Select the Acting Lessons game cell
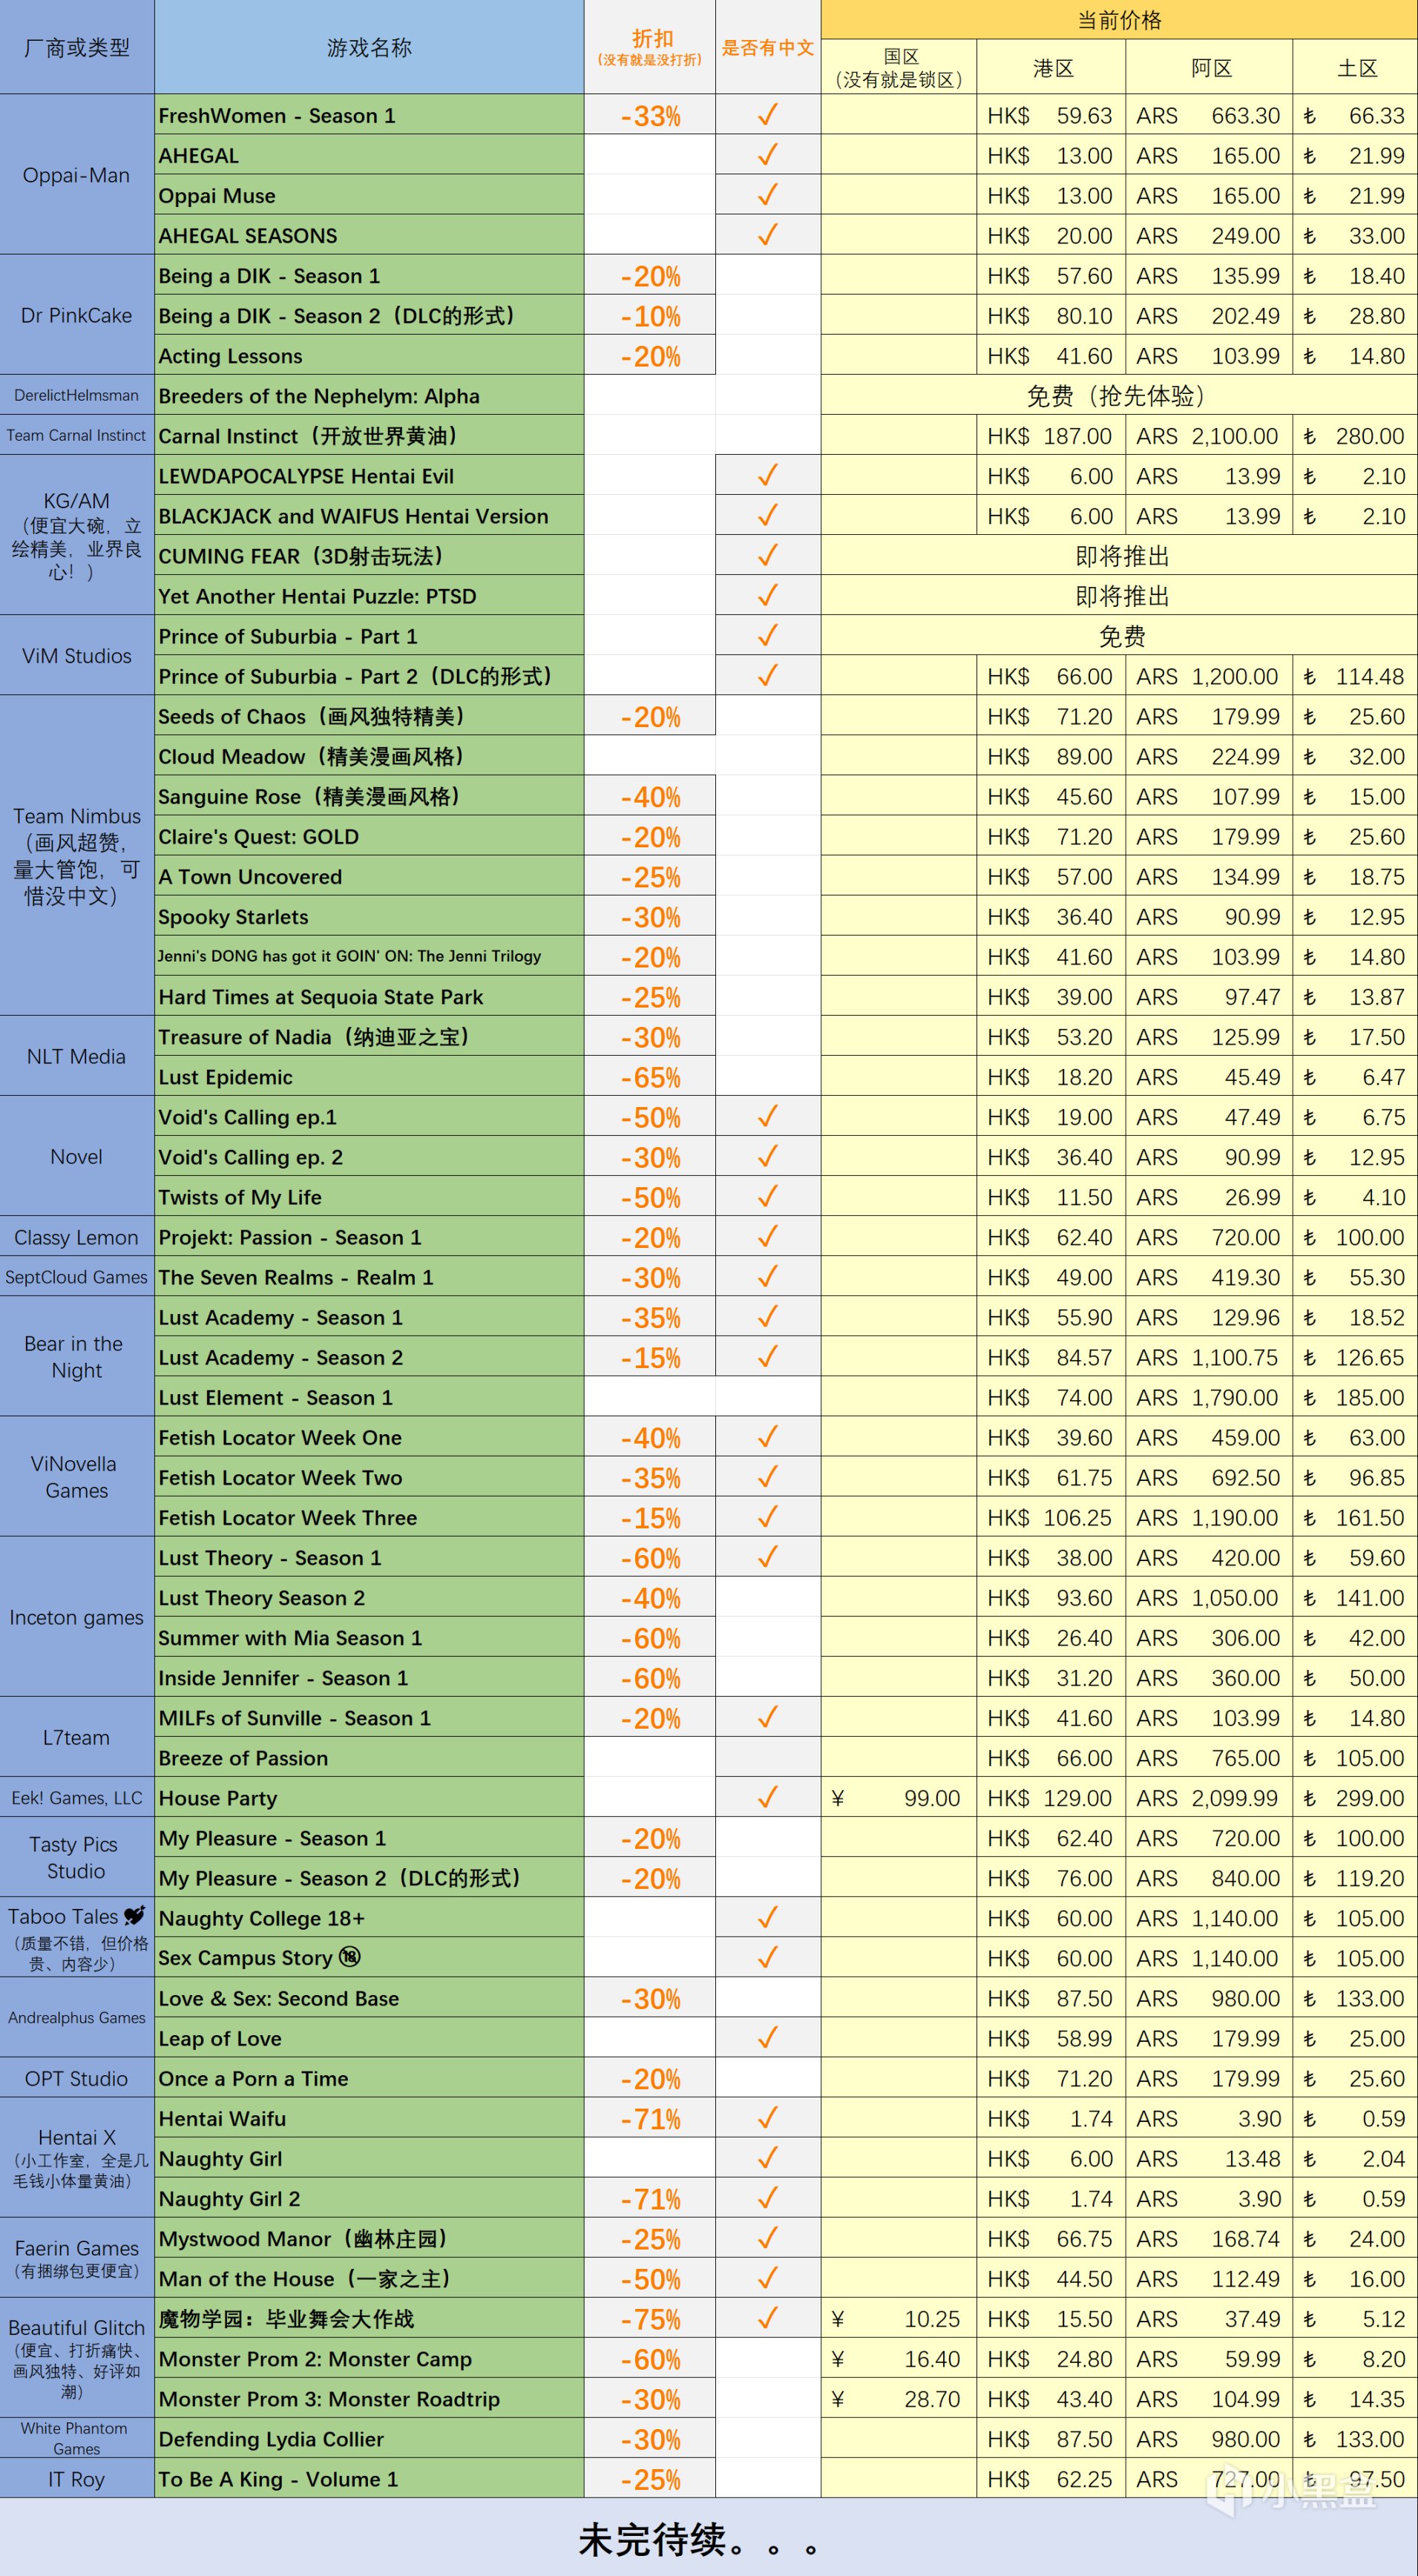 click(369, 355)
